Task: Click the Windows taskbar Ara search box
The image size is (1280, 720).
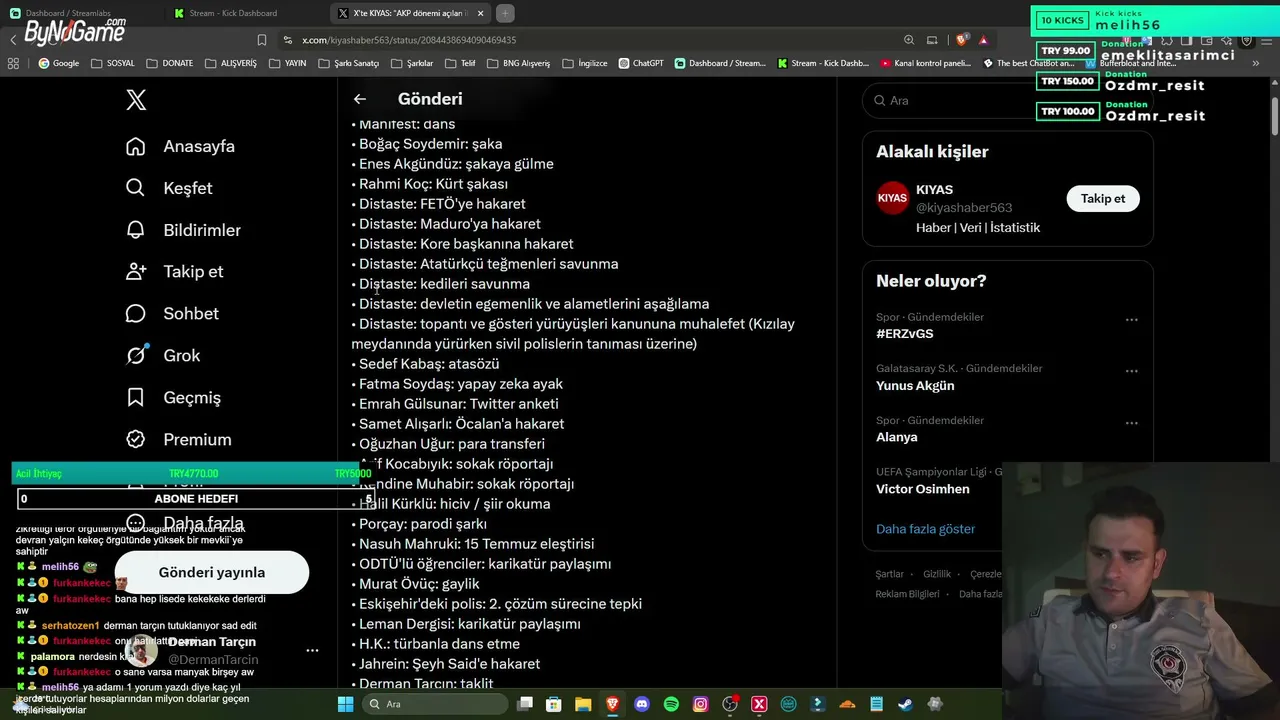Action: pos(433,704)
